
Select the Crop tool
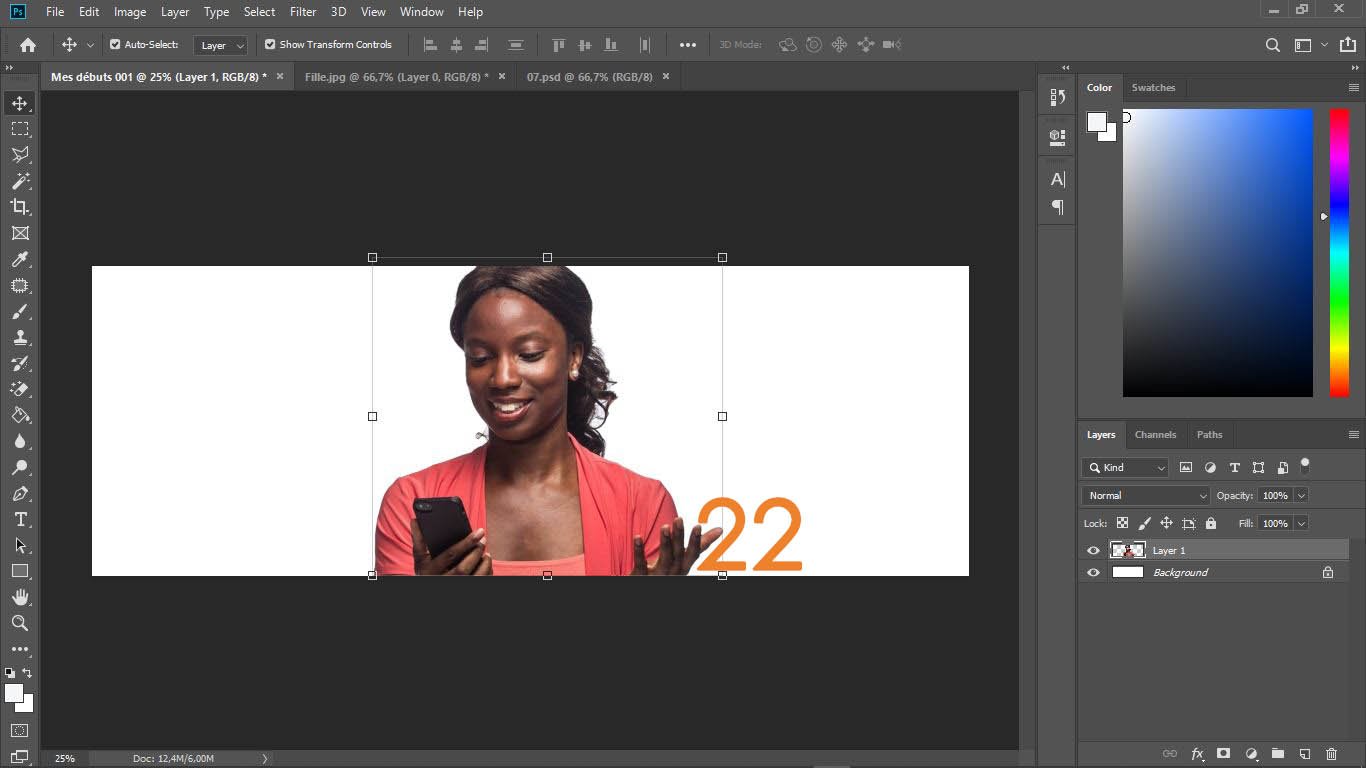(20, 207)
